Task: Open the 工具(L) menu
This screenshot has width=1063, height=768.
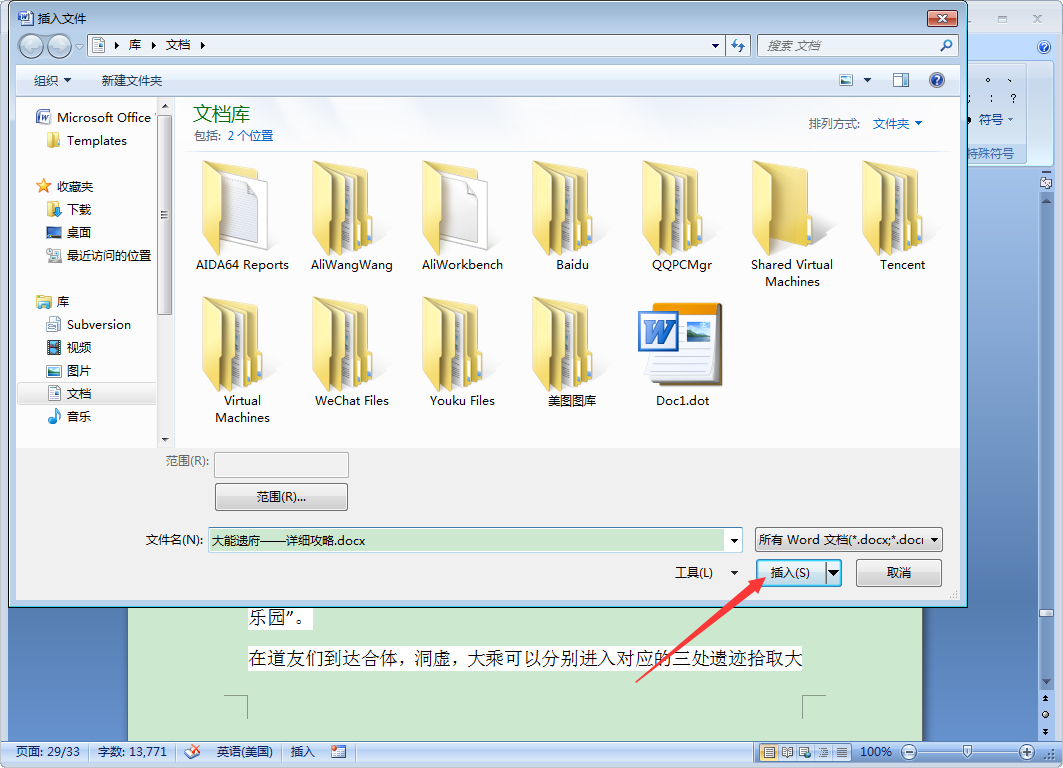Action: point(707,572)
